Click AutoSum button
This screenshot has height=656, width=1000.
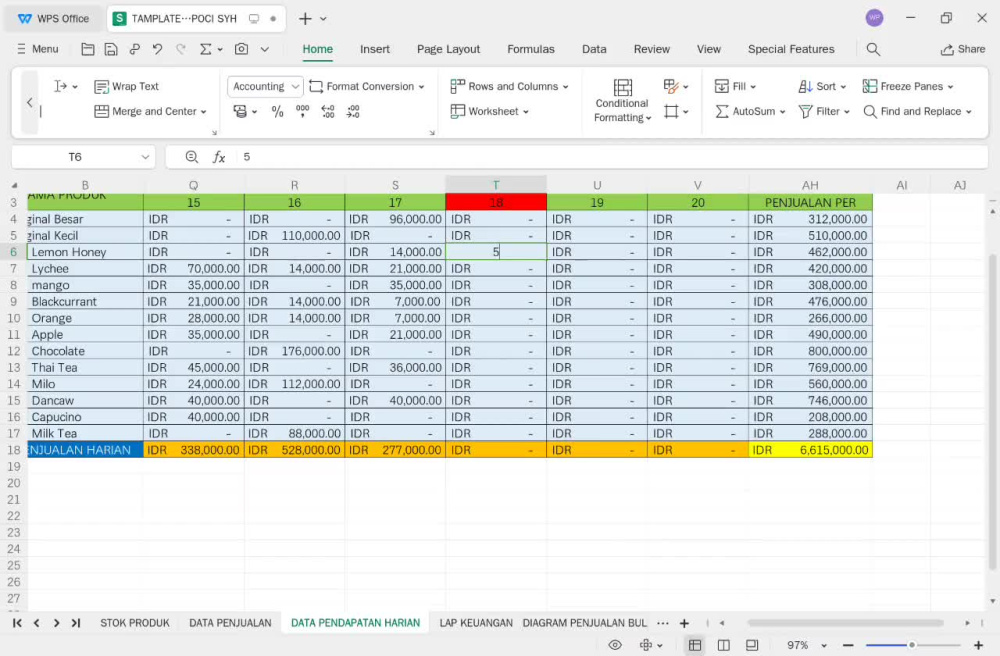click(750, 112)
